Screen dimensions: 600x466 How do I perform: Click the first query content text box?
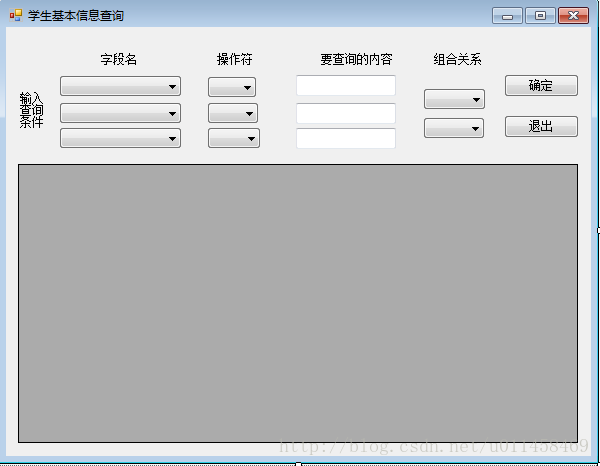[x=346, y=85]
